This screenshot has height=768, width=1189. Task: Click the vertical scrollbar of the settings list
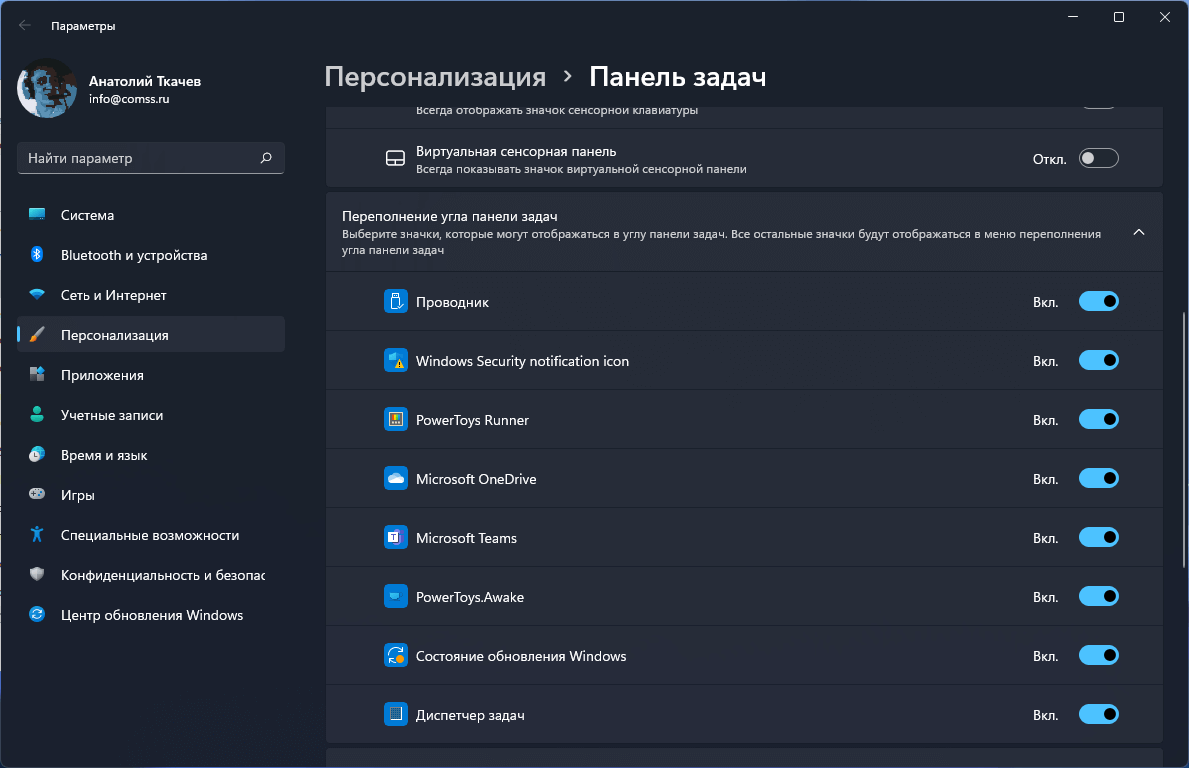click(1184, 440)
